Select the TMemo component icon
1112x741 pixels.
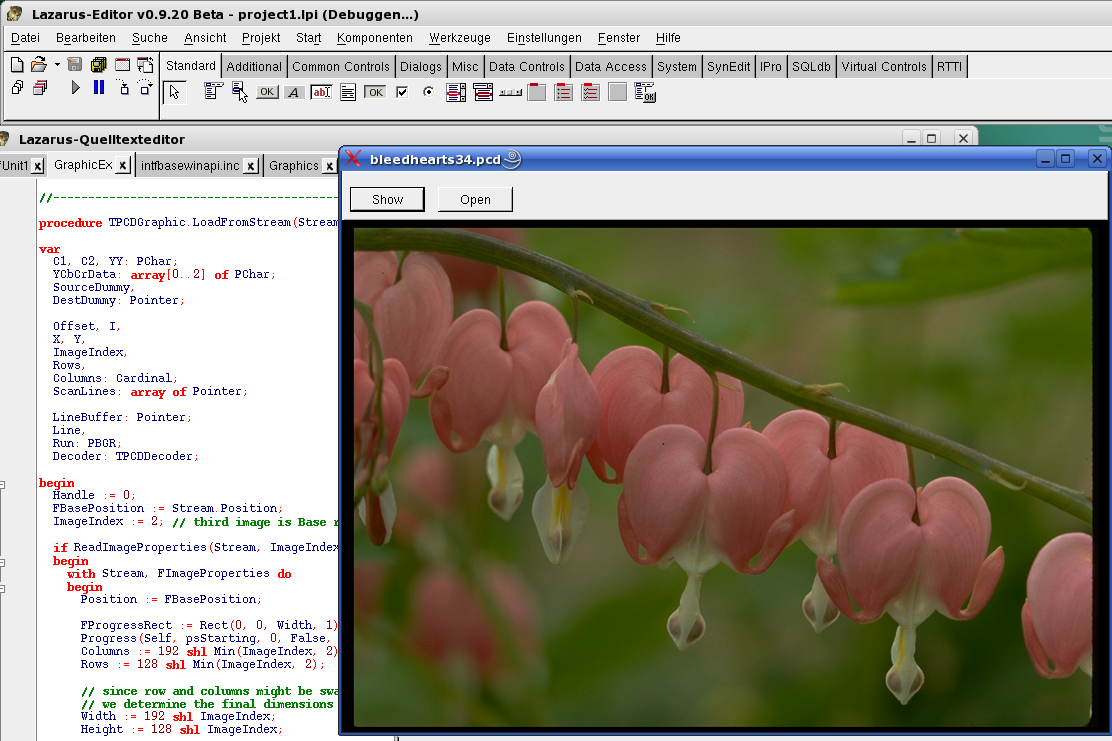[x=348, y=92]
